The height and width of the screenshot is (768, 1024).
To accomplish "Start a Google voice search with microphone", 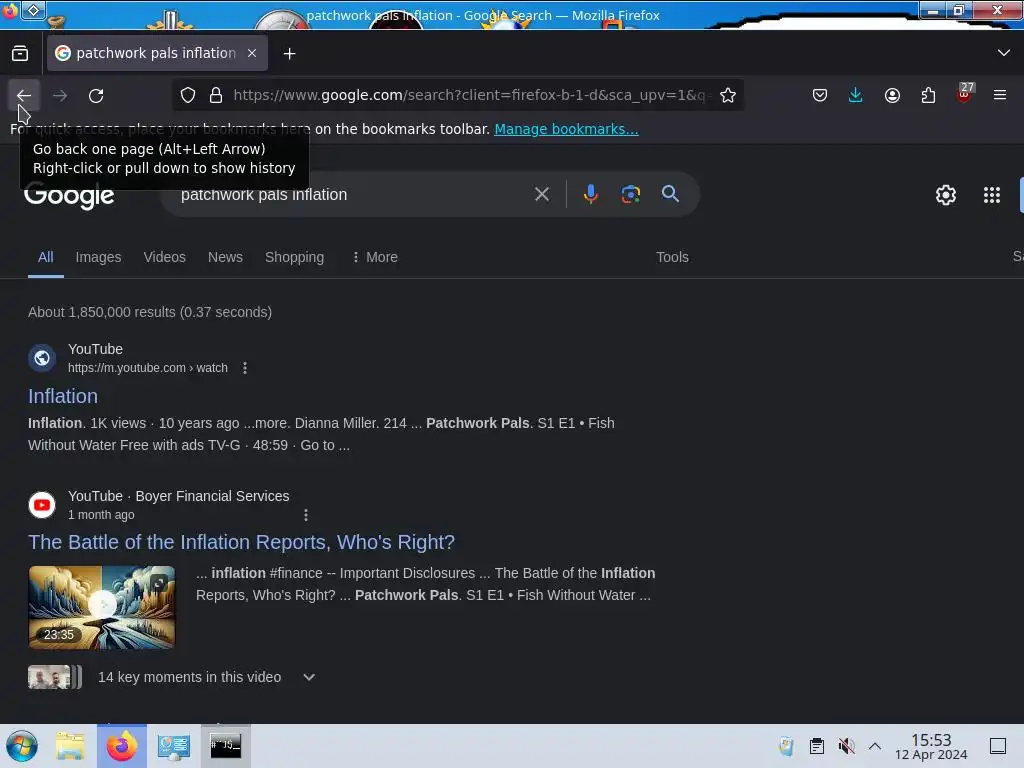I will click(x=590, y=194).
